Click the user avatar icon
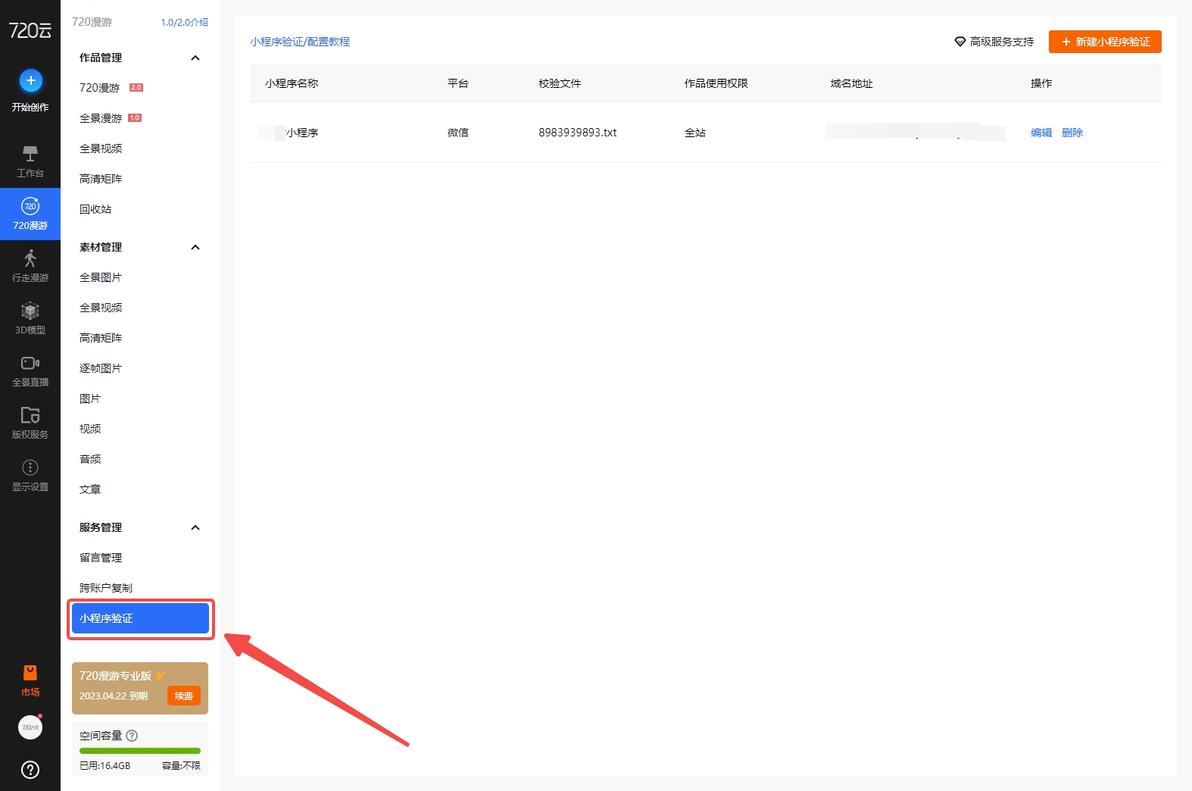 [x=30, y=727]
